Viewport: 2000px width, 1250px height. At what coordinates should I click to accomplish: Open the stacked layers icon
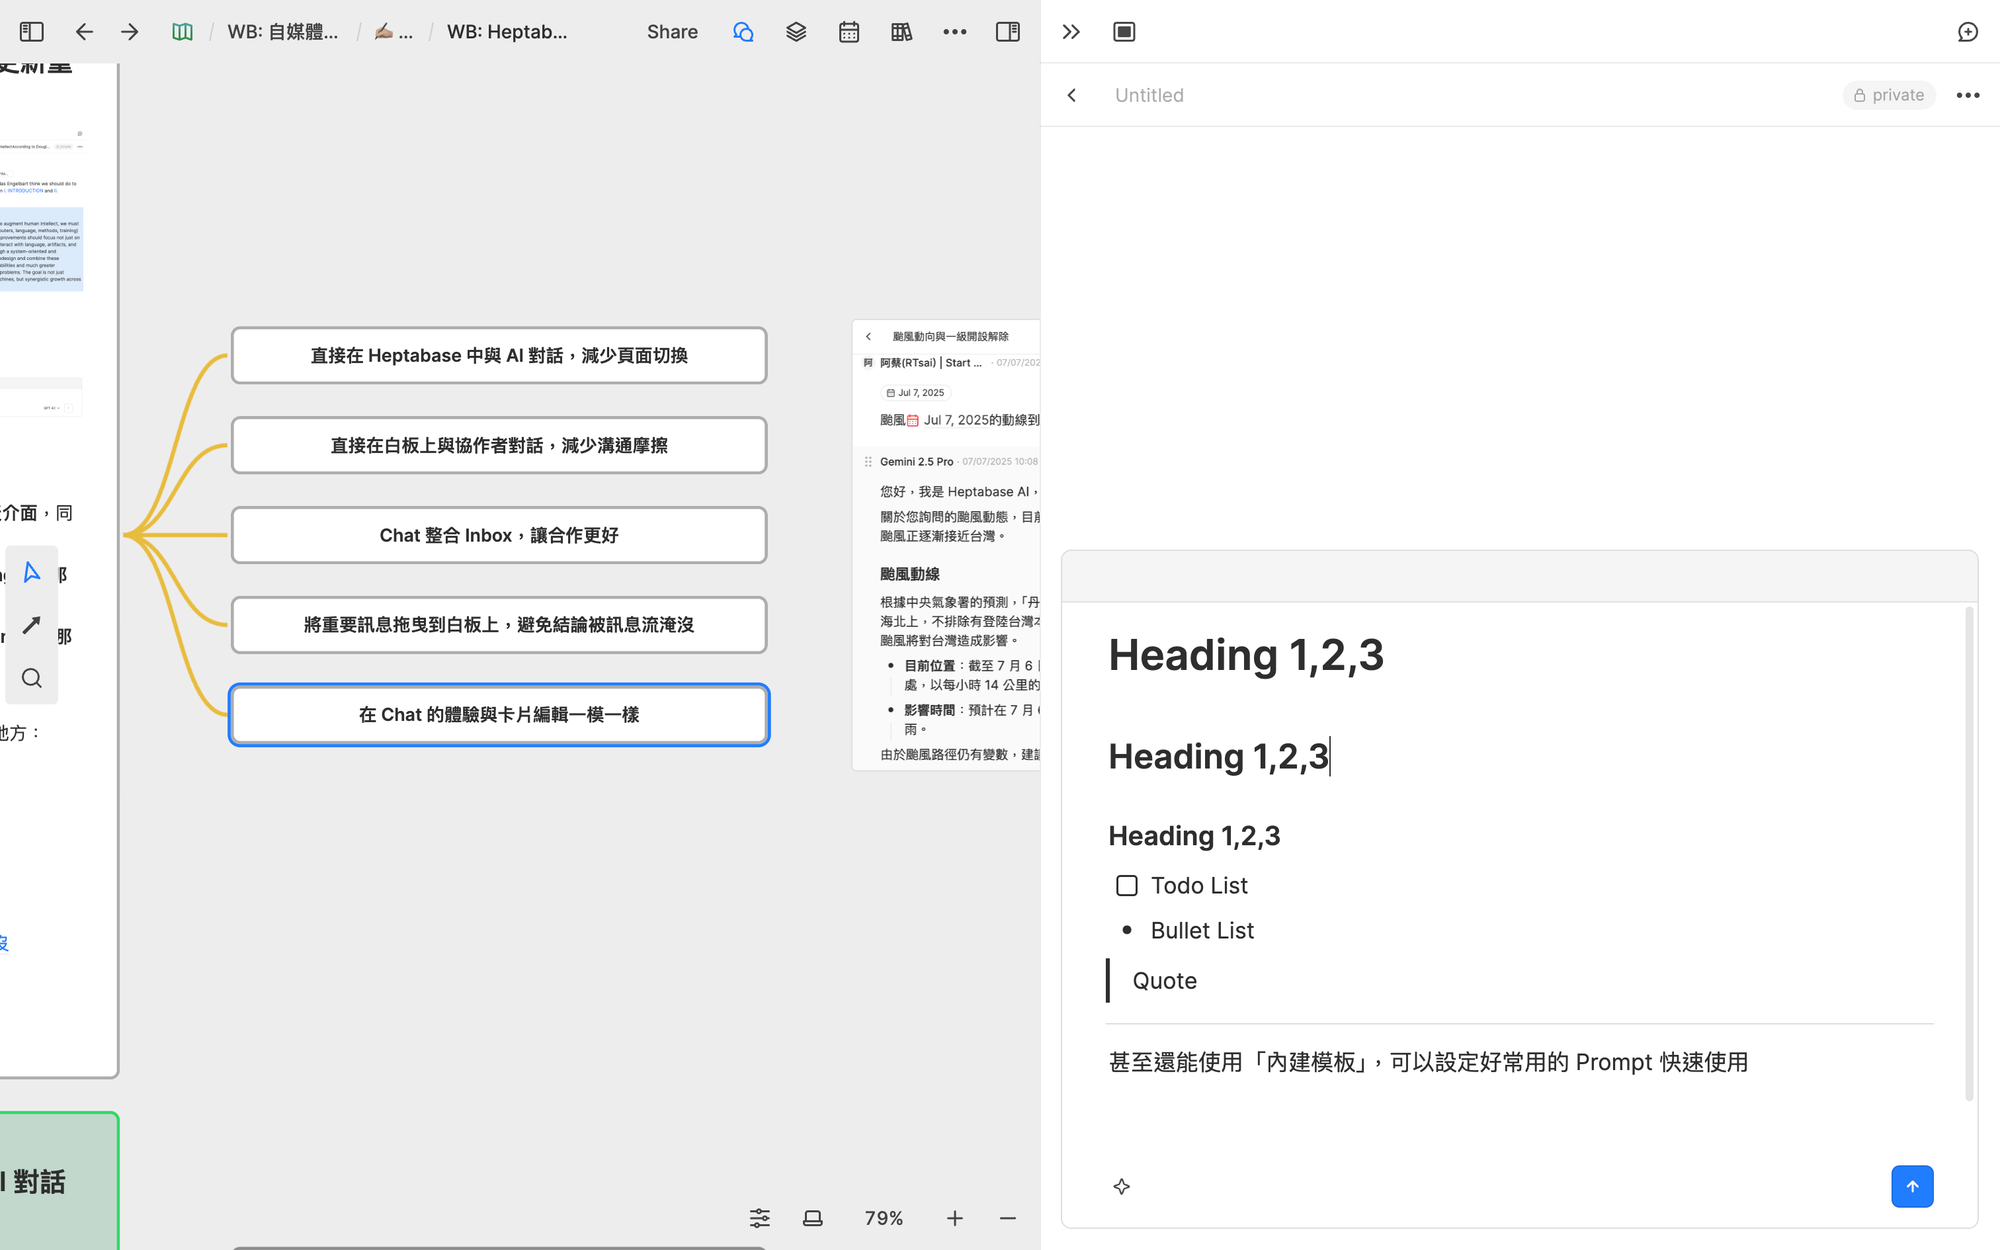click(796, 32)
